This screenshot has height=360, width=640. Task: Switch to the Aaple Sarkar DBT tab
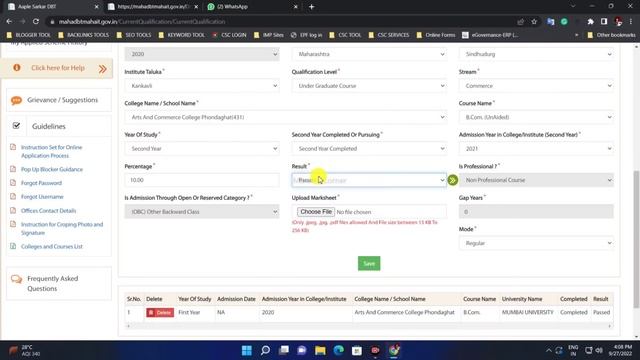52,7
